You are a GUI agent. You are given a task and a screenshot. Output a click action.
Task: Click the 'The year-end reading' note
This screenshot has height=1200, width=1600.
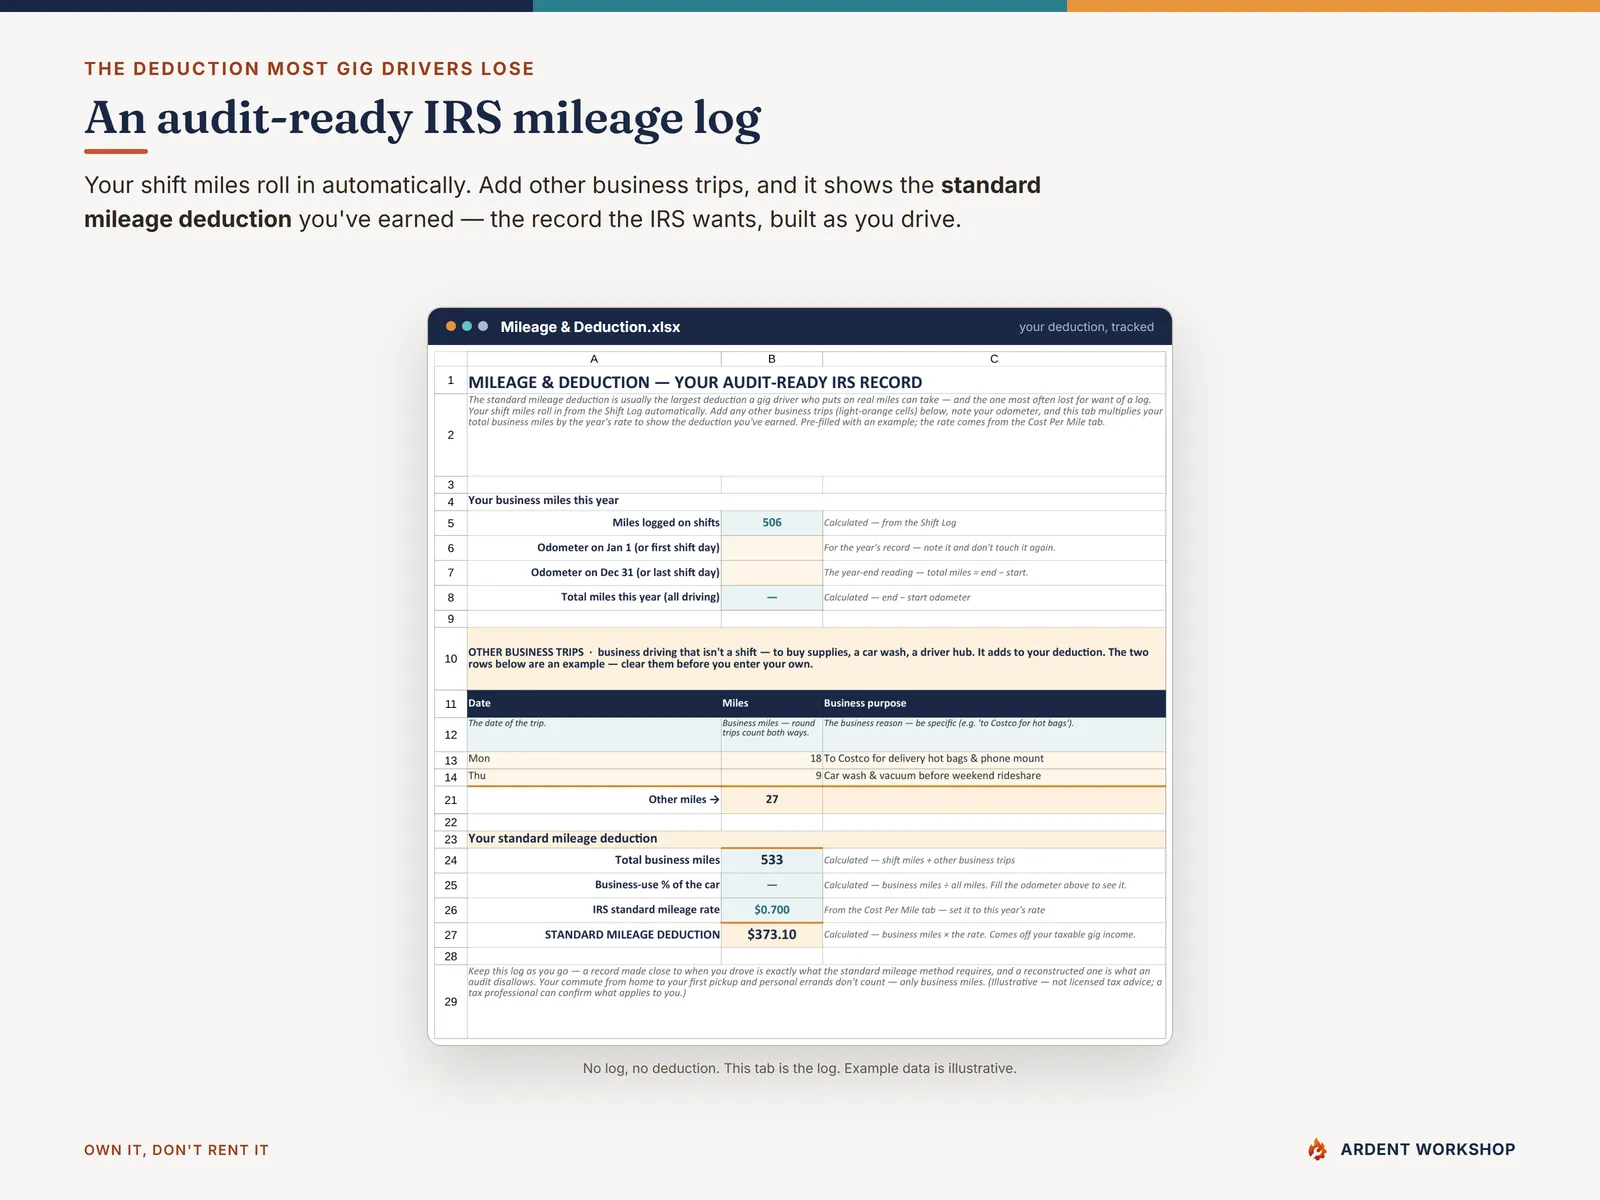pyautogui.click(x=926, y=572)
